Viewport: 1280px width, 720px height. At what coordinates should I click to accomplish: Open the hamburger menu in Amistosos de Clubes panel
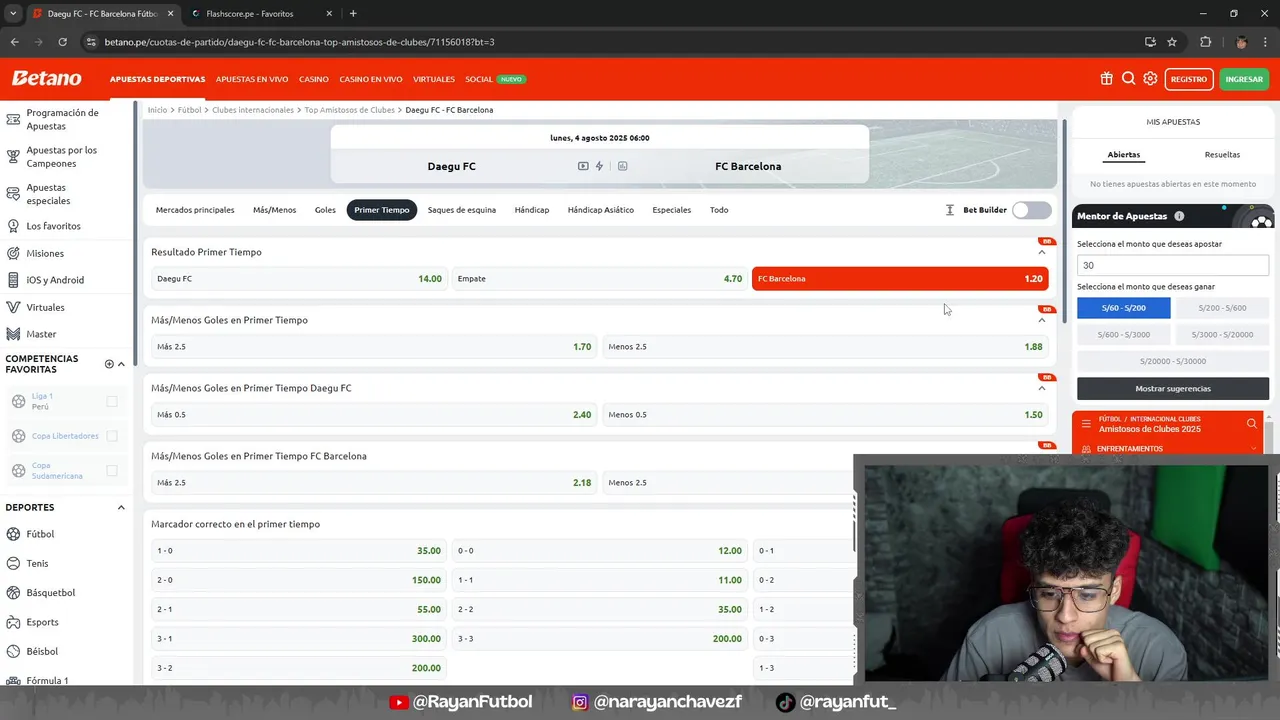coord(1086,424)
